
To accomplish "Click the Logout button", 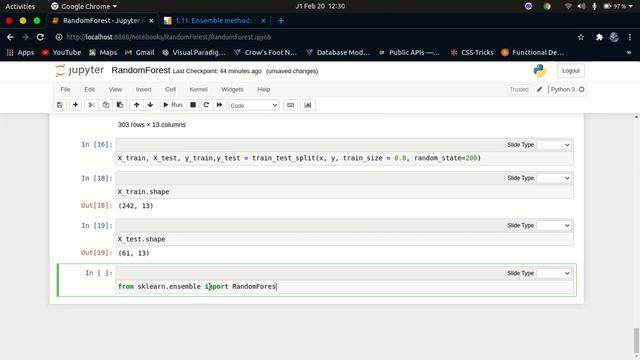I will coord(571,71).
